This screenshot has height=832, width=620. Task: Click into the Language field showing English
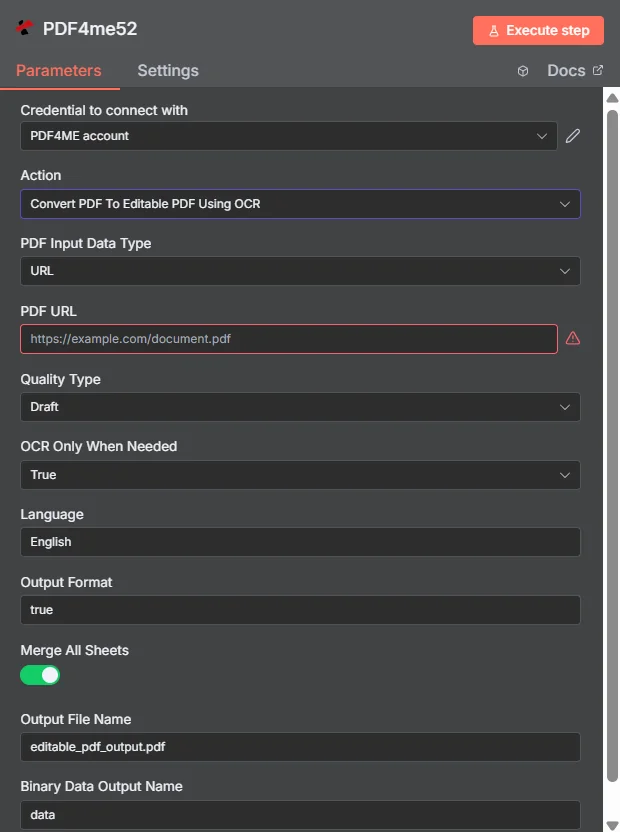(300, 542)
